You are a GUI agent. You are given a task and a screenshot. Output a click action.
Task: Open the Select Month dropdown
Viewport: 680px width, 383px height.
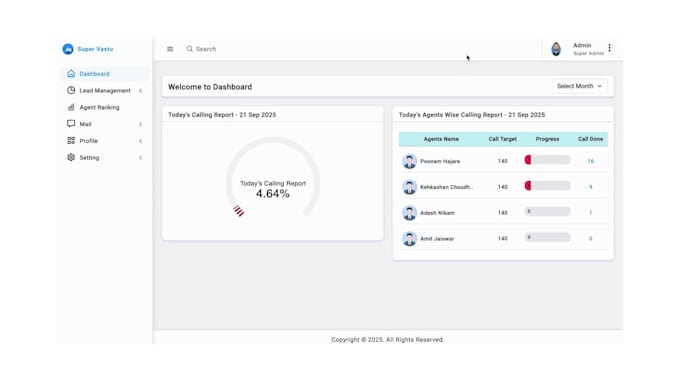[x=579, y=86]
